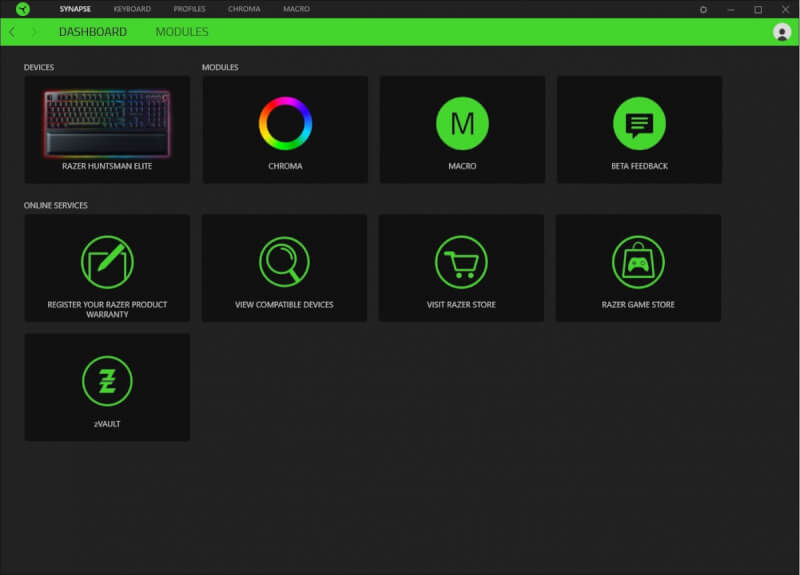This screenshot has height=575, width=800.
Task: Click Visit Razer Store label
Action: pyautogui.click(x=461, y=305)
